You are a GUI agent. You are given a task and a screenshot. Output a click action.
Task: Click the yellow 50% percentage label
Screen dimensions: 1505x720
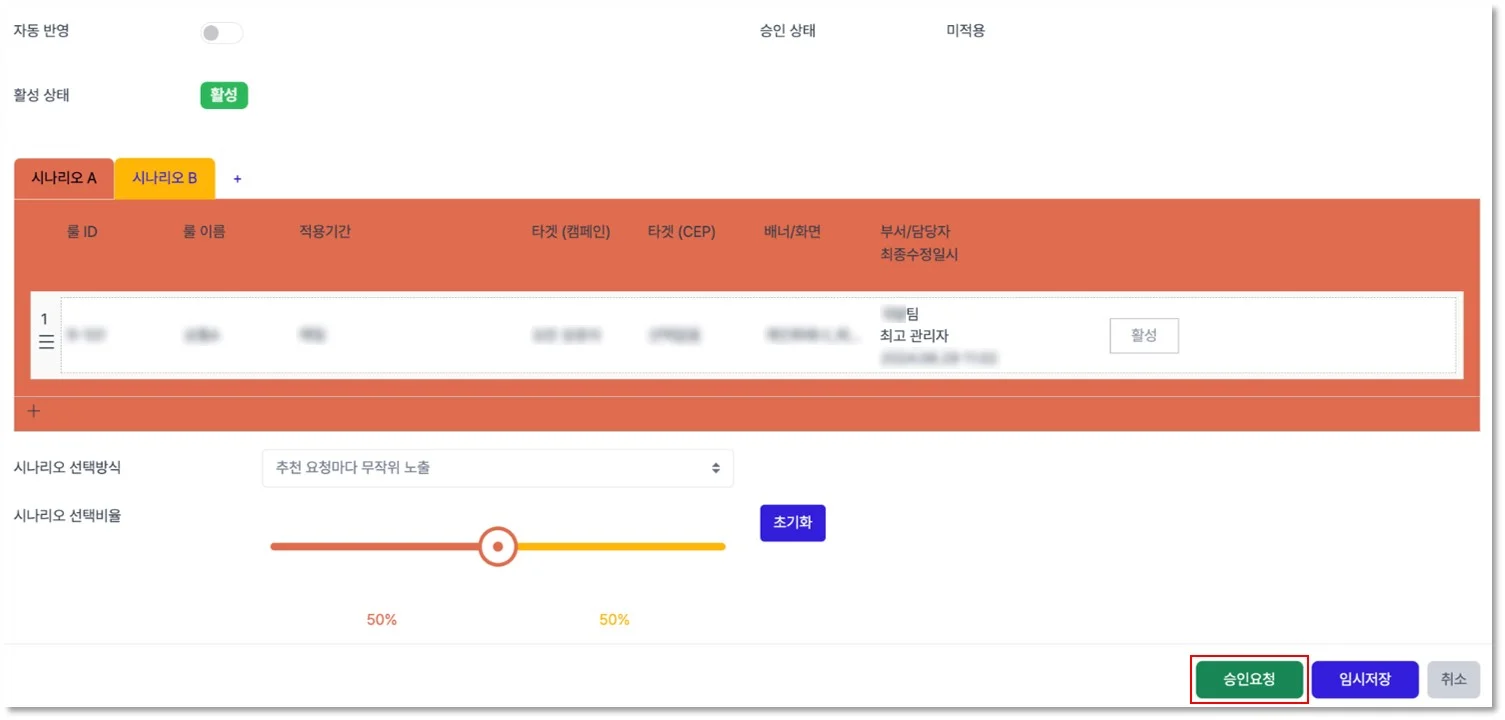pyautogui.click(x=613, y=619)
